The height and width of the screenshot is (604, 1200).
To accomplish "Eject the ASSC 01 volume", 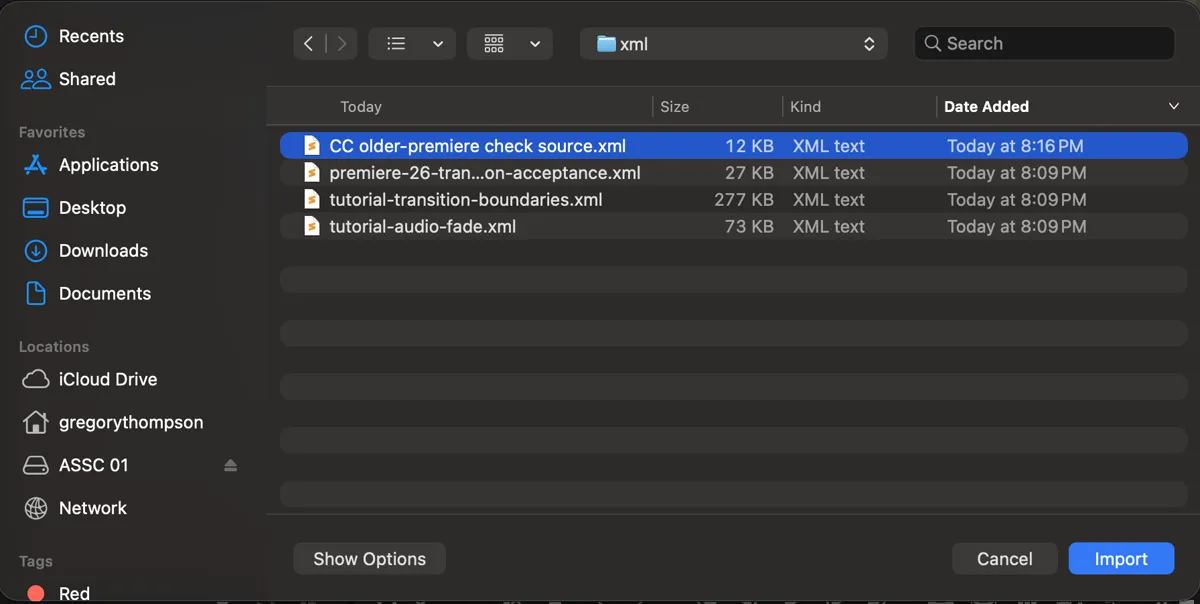I will [x=231, y=466].
